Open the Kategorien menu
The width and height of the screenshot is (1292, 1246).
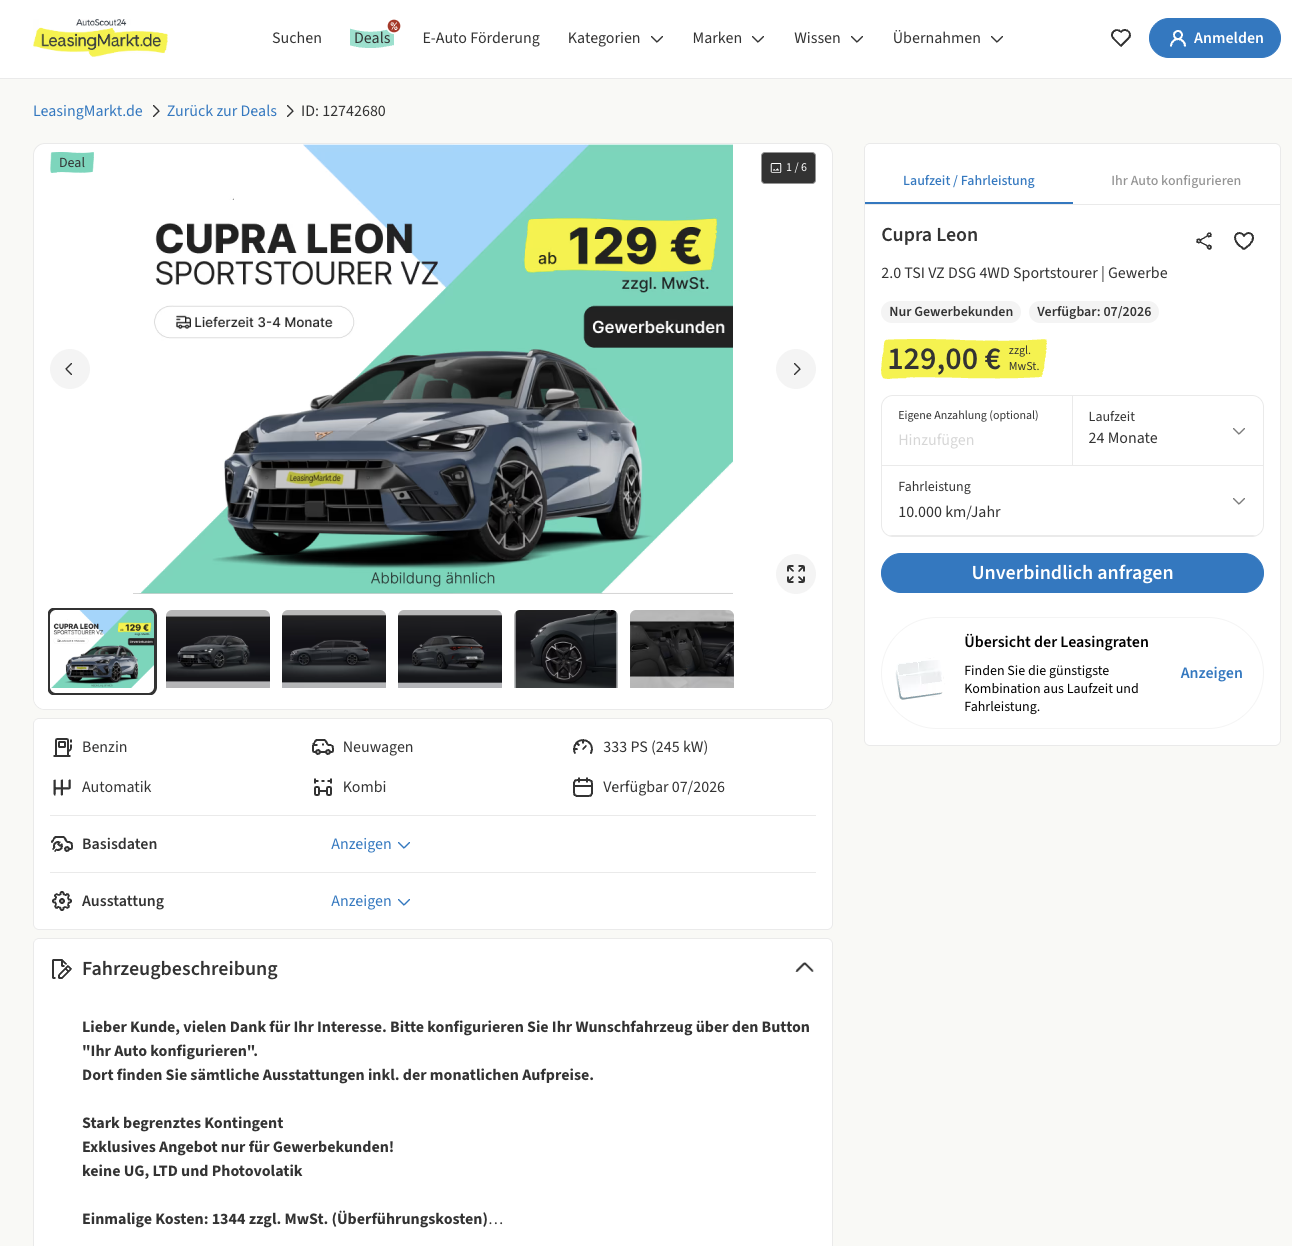(x=615, y=38)
